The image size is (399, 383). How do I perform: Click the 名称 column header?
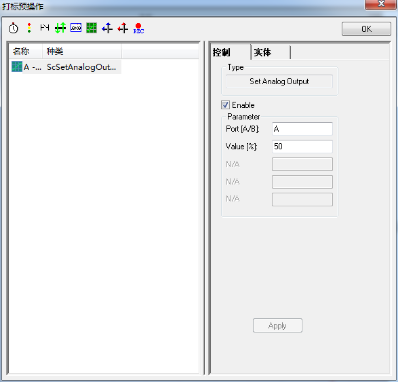(26, 51)
